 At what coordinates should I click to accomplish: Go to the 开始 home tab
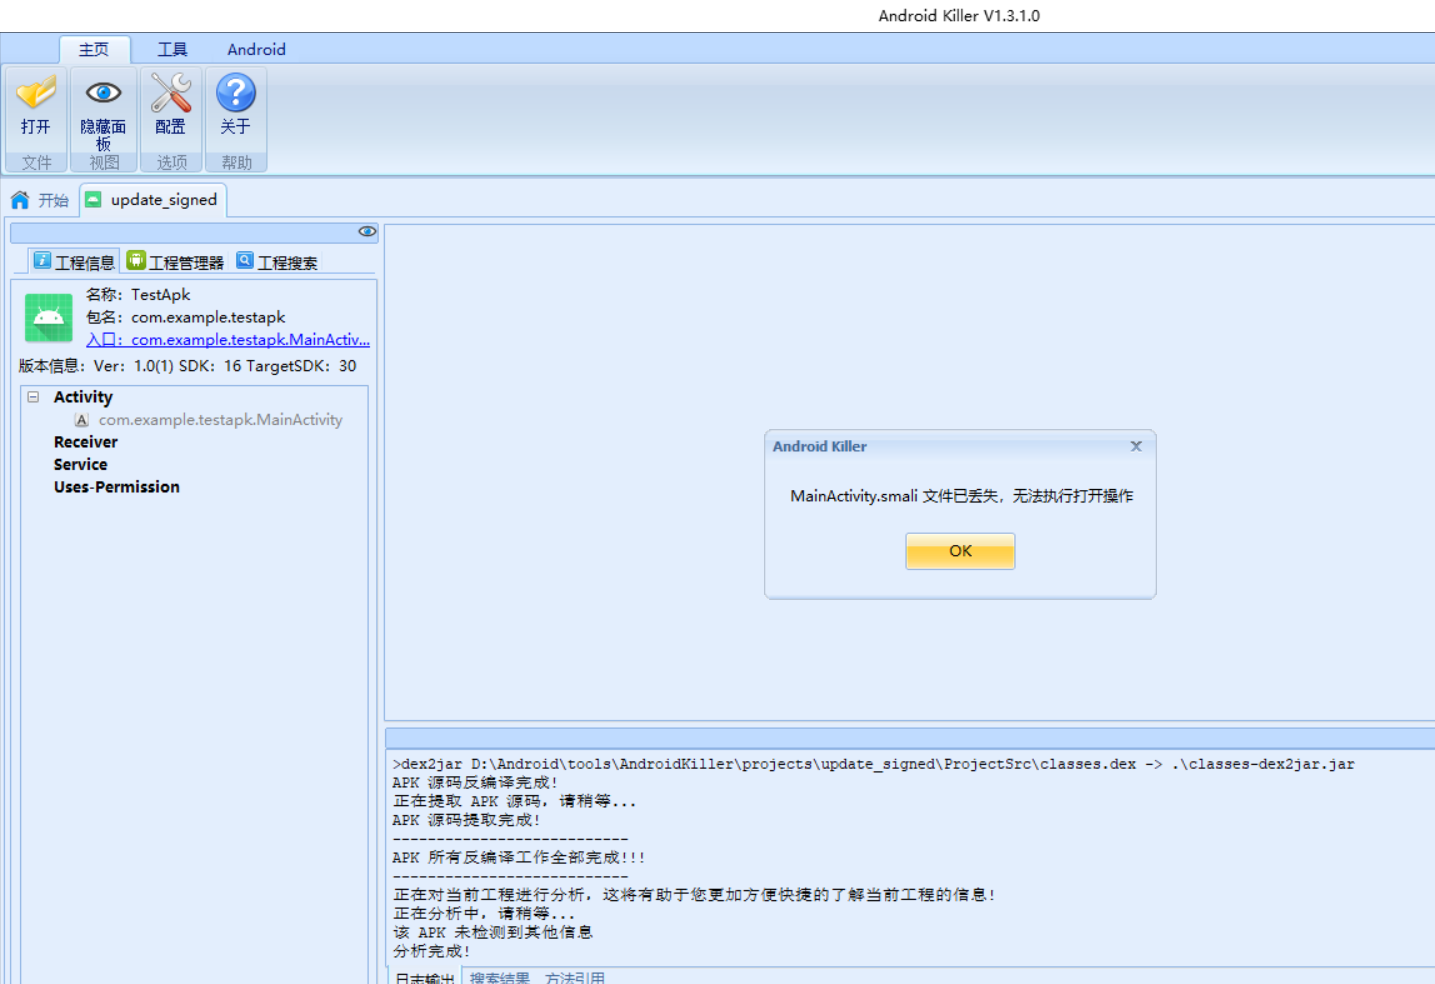(40, 200)
